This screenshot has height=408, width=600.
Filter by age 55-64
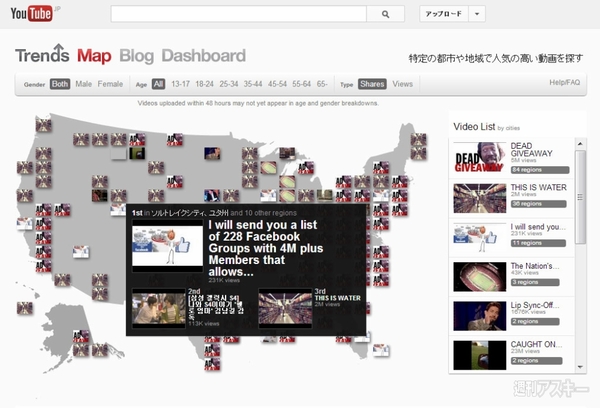(x=302, y=84)
